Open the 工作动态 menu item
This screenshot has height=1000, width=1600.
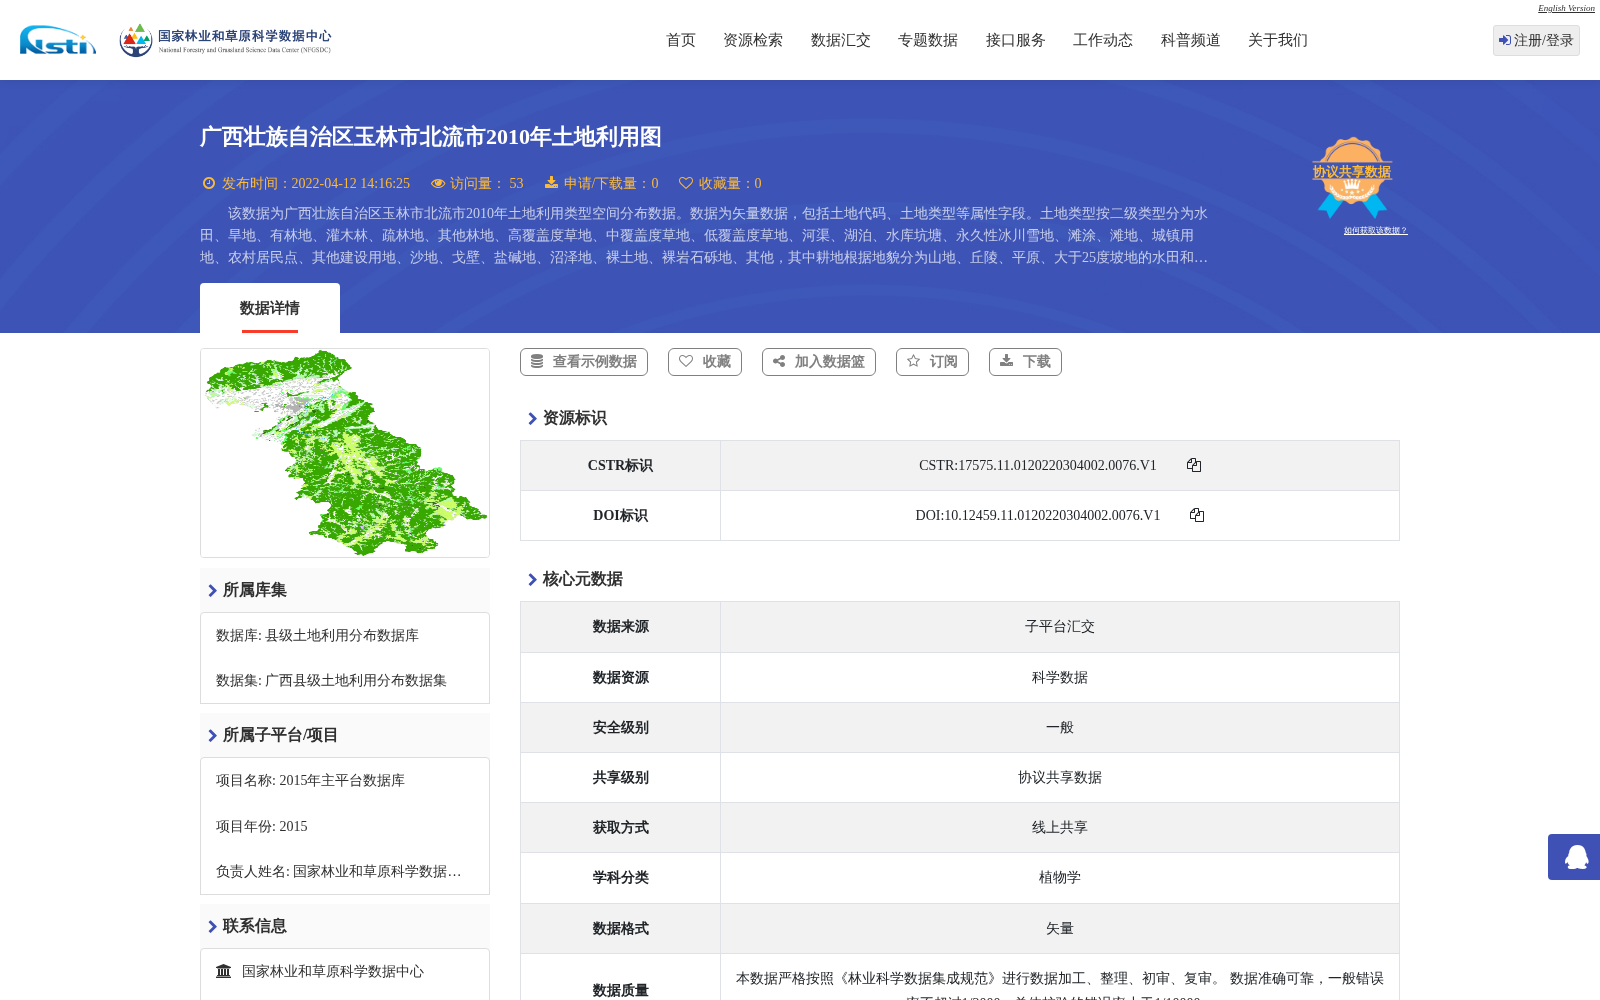click(x=1103, y=40)
